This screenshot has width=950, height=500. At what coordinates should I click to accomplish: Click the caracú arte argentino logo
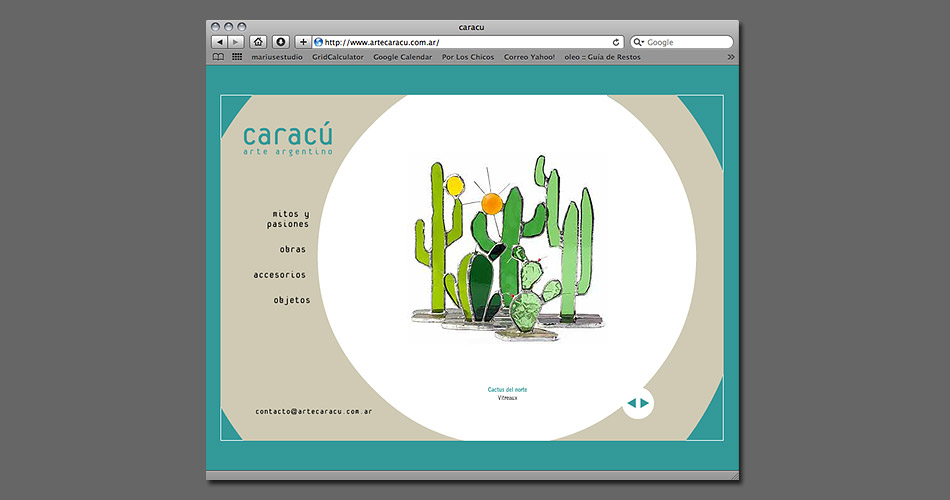coord(288,138)
